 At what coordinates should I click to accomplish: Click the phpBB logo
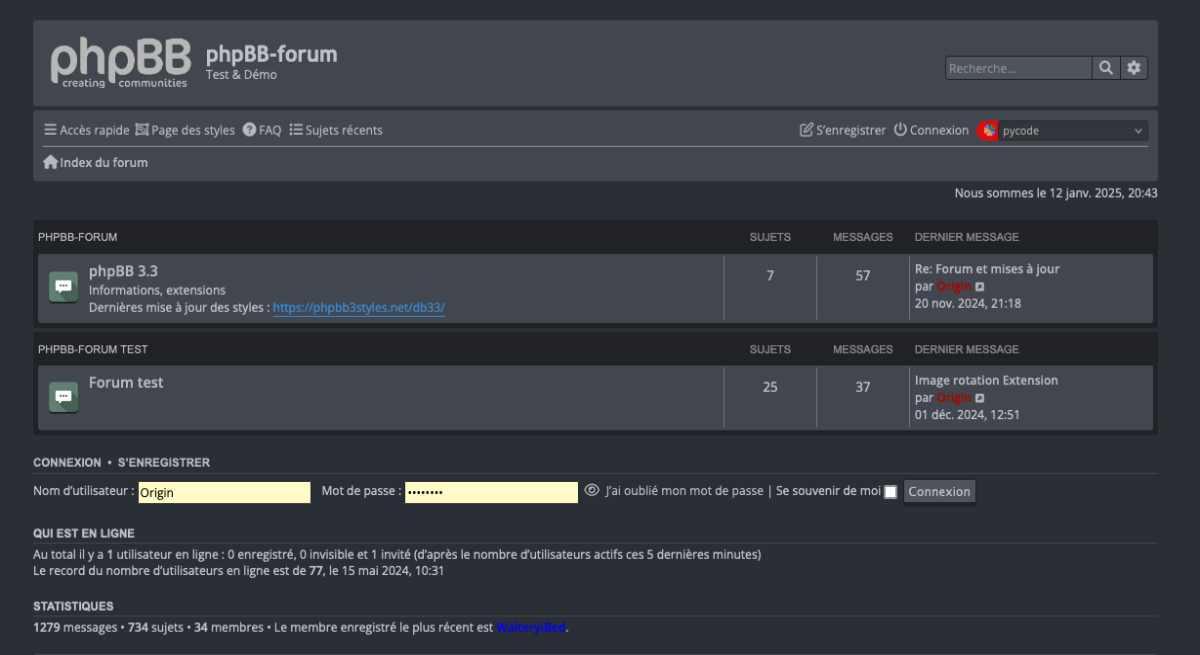pyautogui.click(x=119, y=62)
